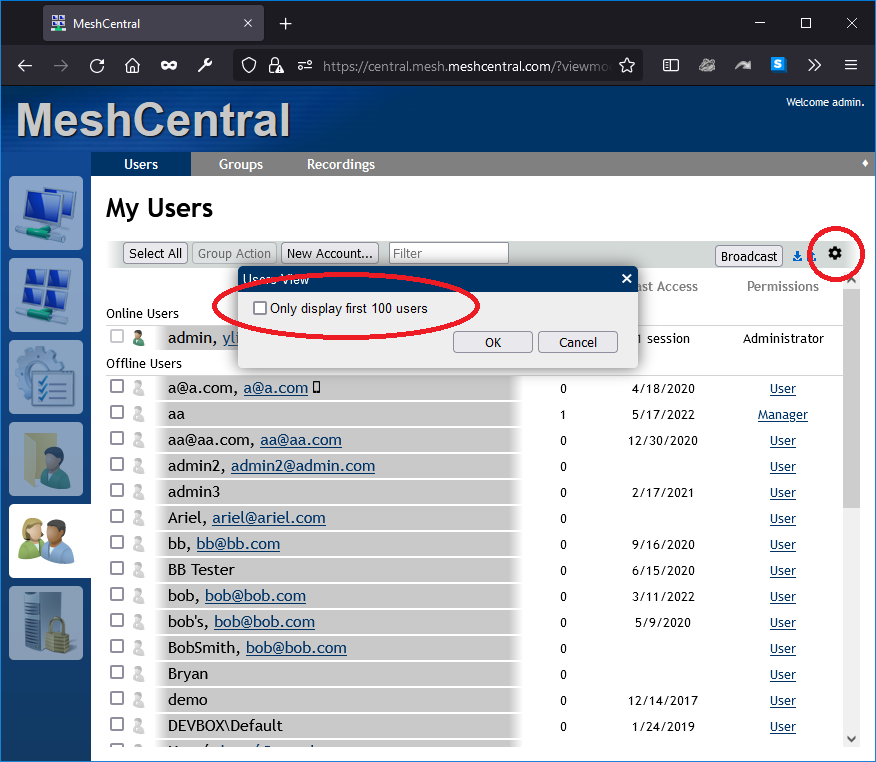This screenshot has height=762, width=876.
Task: Open the Group Action dropdown
Action: click(234, 253)
